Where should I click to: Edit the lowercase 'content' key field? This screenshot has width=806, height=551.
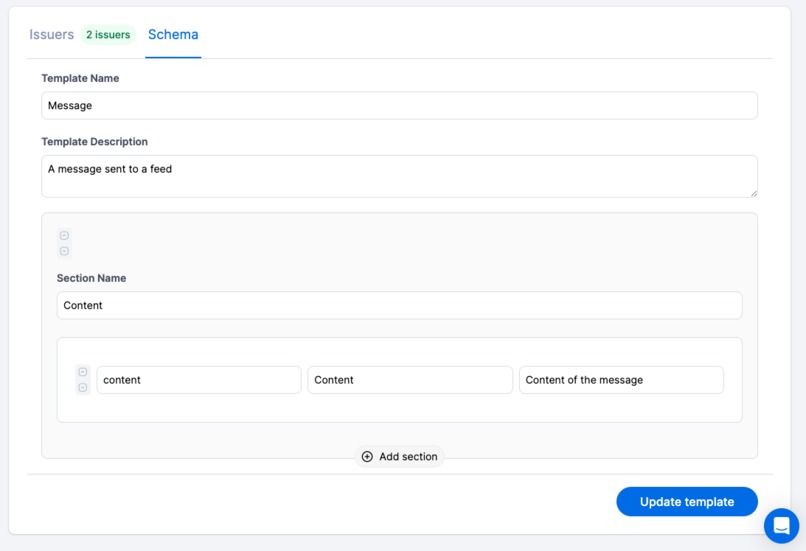tap(199, 380)
